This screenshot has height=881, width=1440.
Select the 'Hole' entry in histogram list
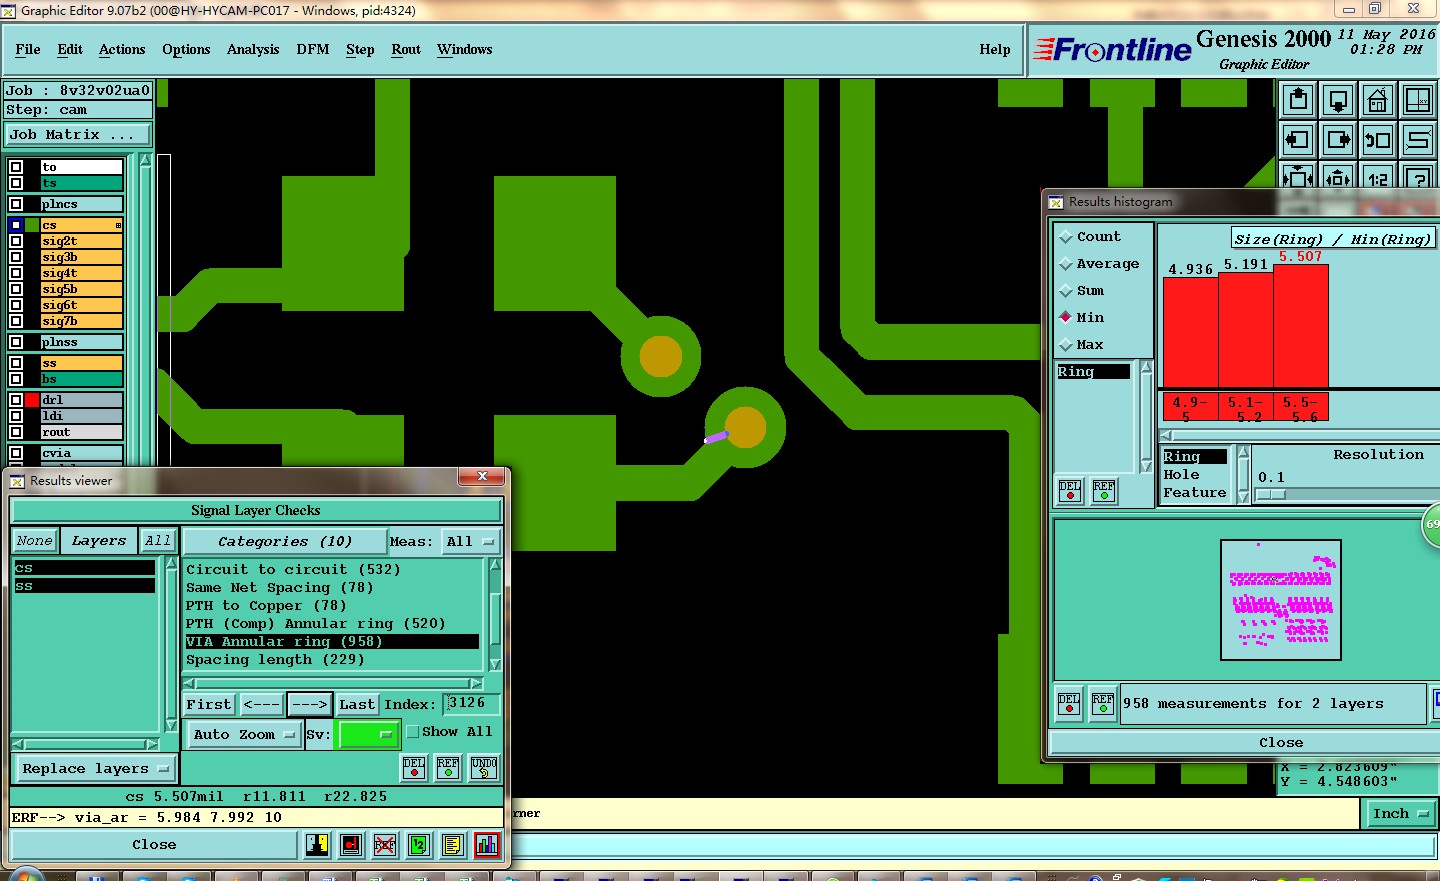coord(1181,475)
